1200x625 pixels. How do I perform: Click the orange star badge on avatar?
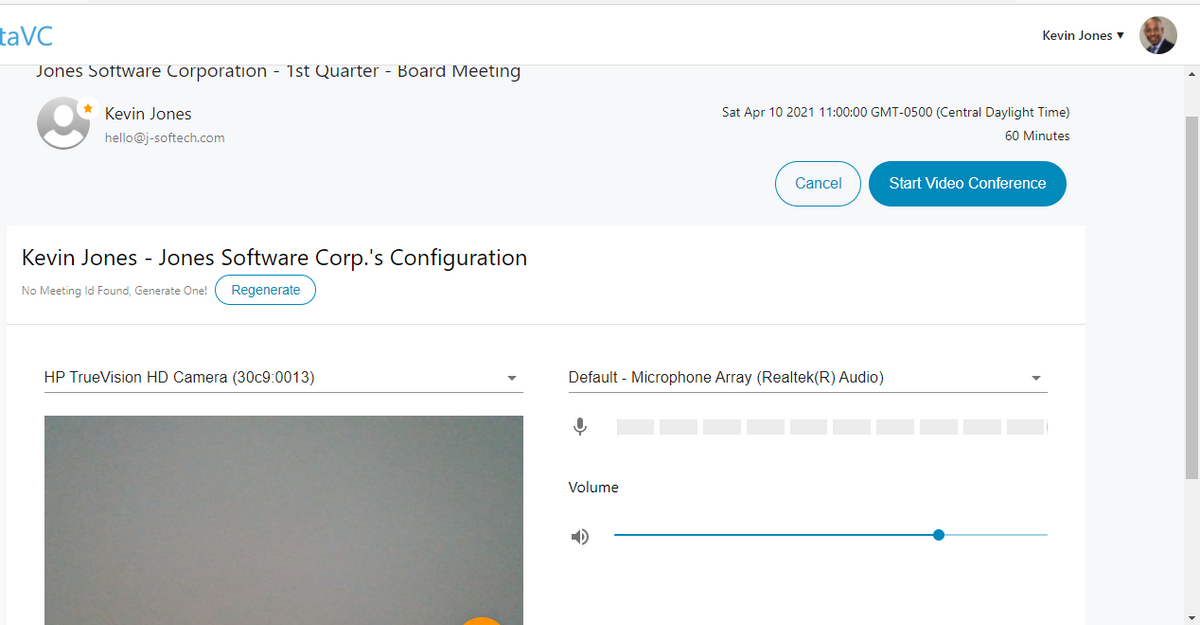(x=87, y=106)
